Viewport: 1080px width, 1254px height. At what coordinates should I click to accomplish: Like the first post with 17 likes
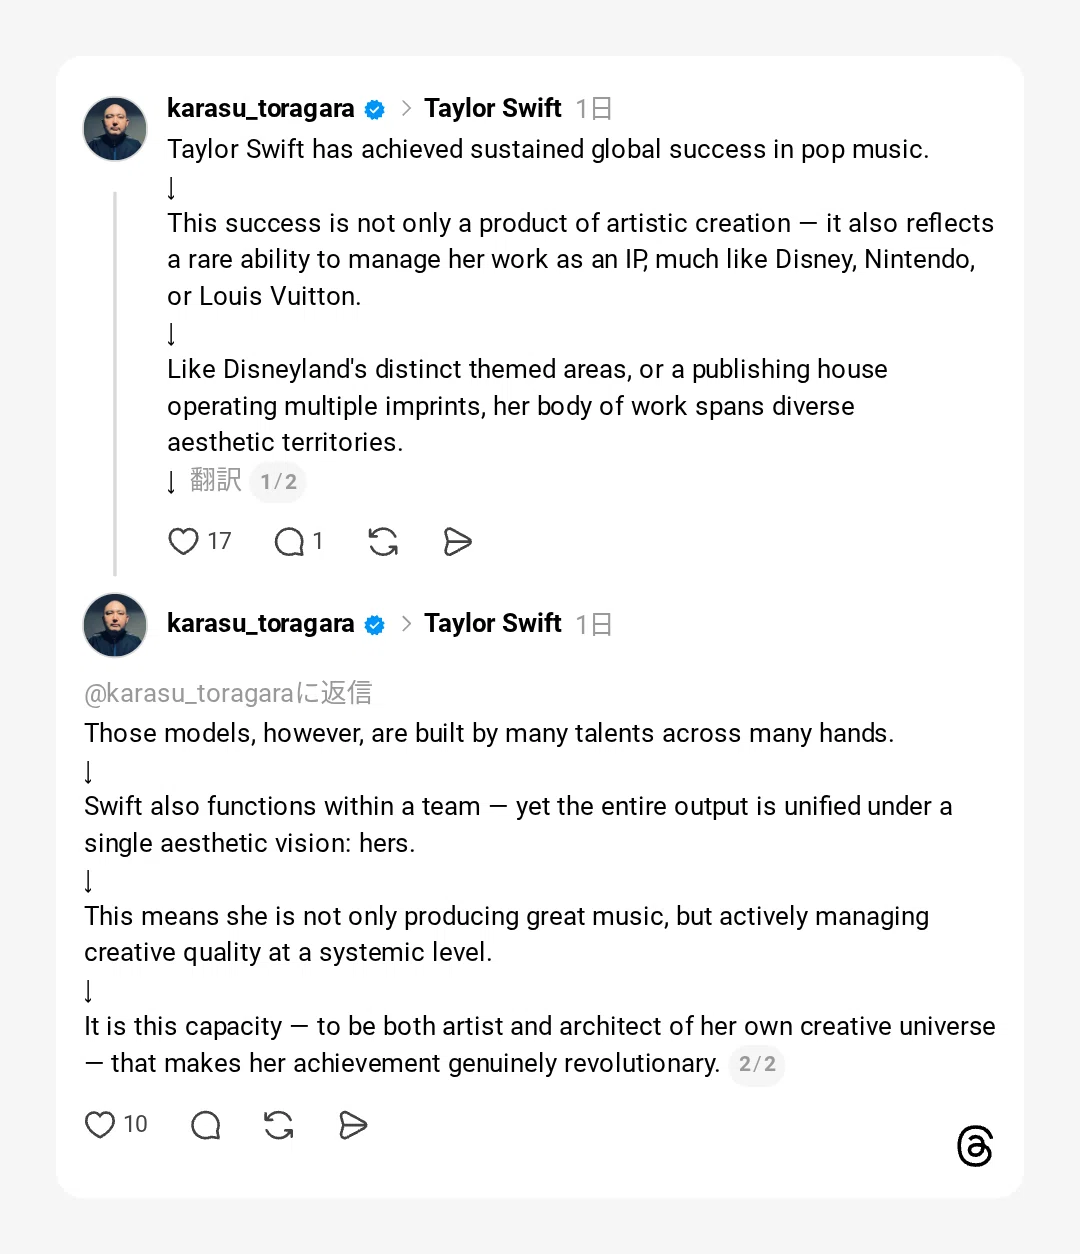[184, 541]
